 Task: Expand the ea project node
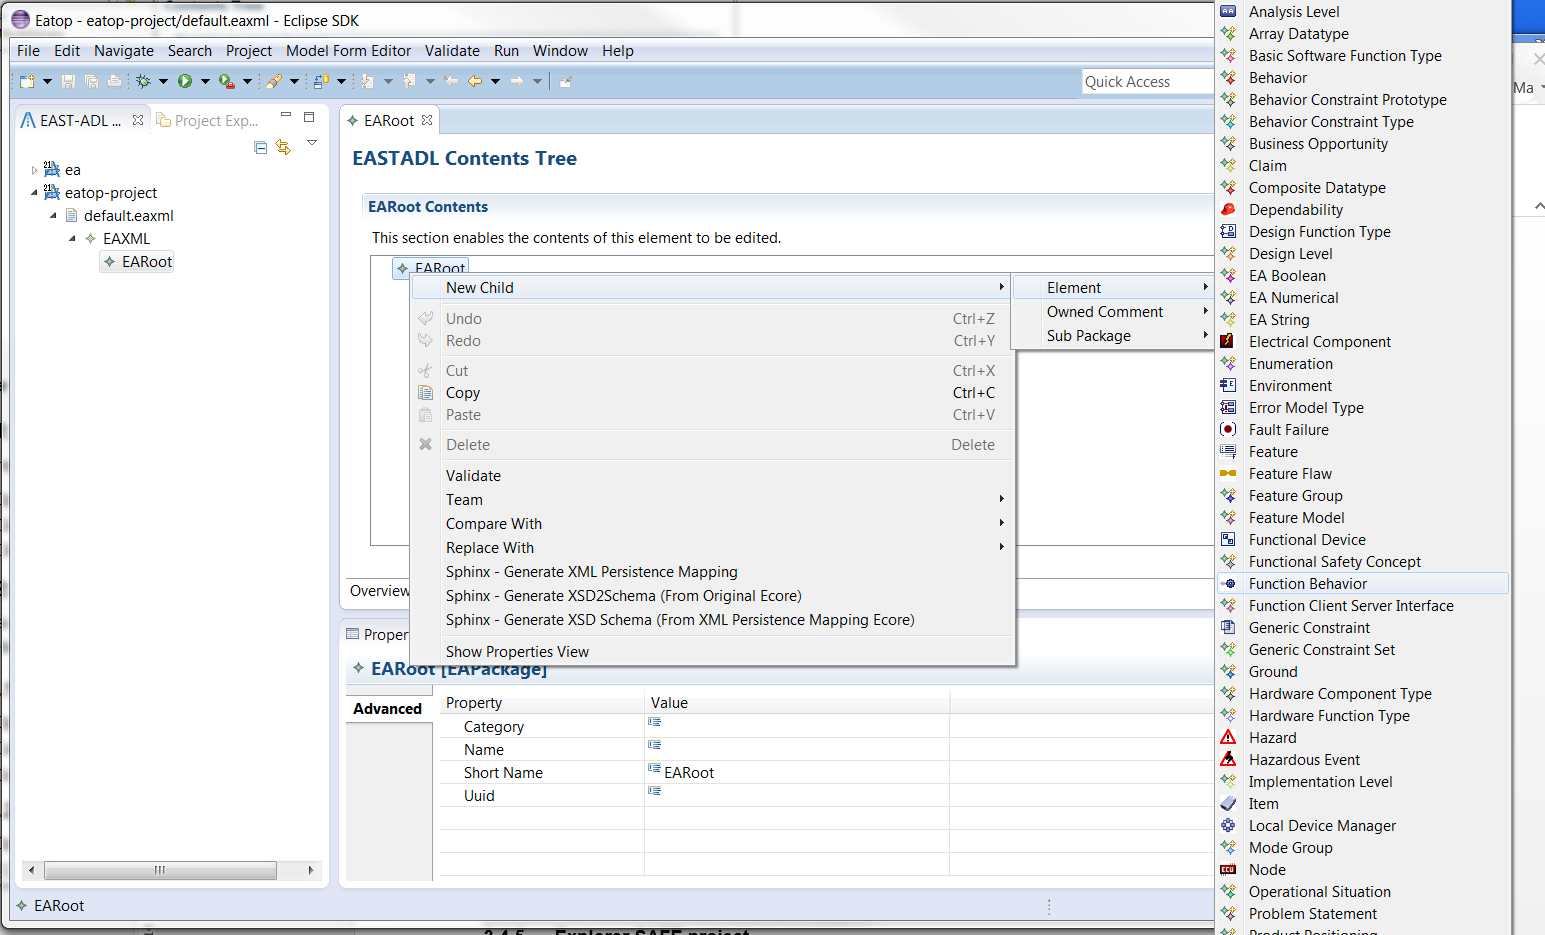(34, 170)
